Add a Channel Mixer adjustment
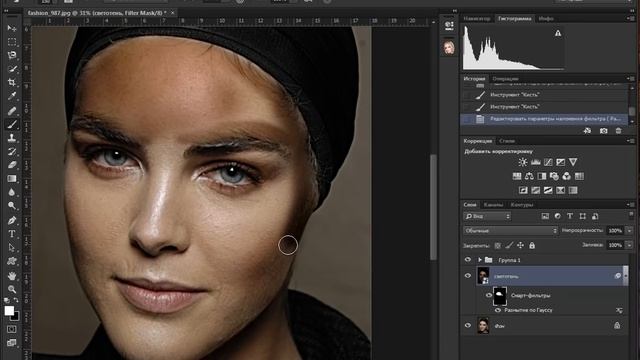This screenshot has height=360, width=640. 567,176
